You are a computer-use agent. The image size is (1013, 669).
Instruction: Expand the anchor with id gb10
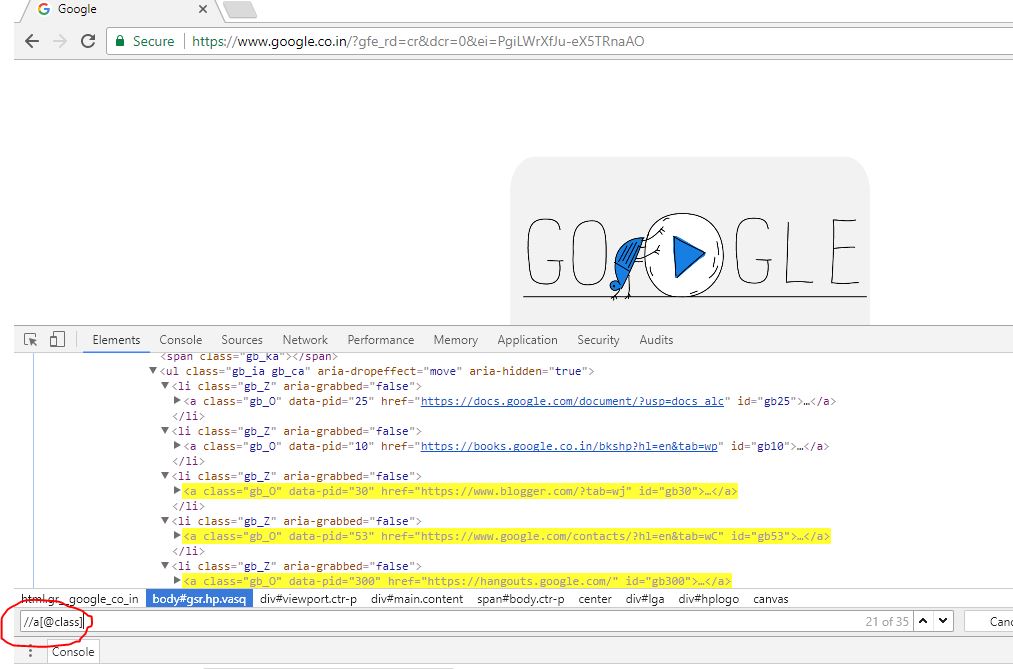tap(177, 446)
